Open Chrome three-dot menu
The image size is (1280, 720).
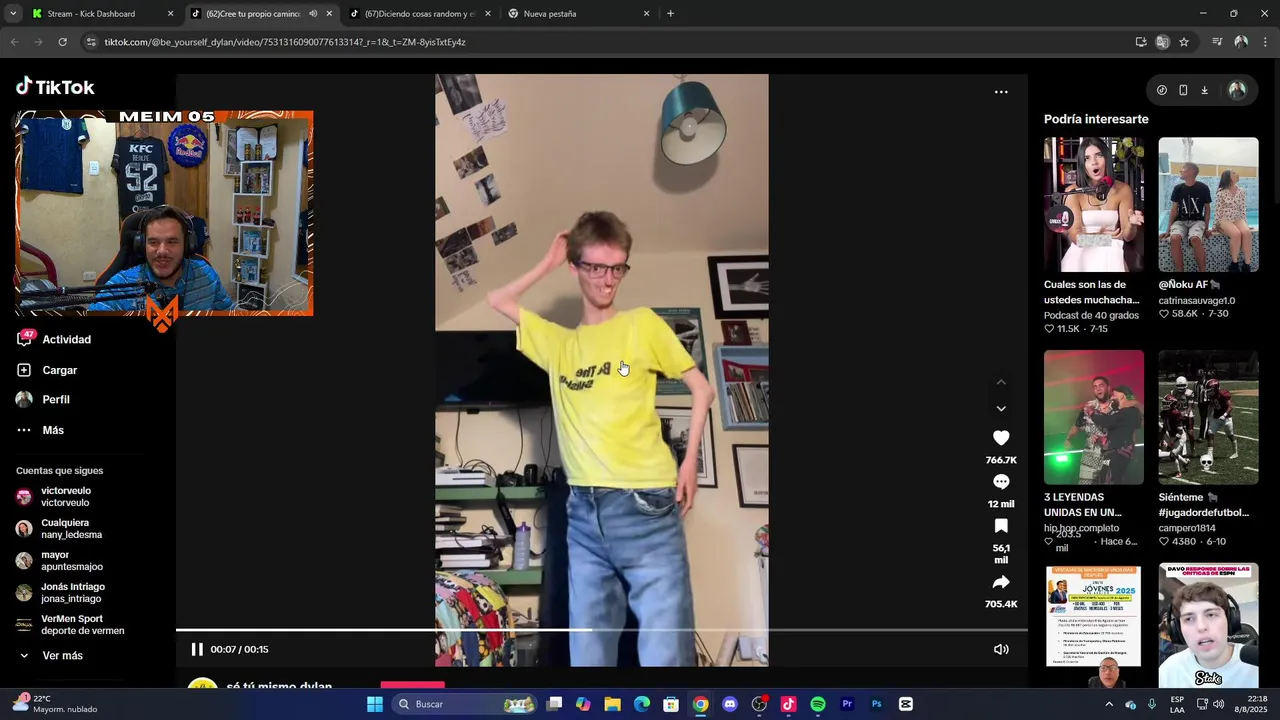1265,42
